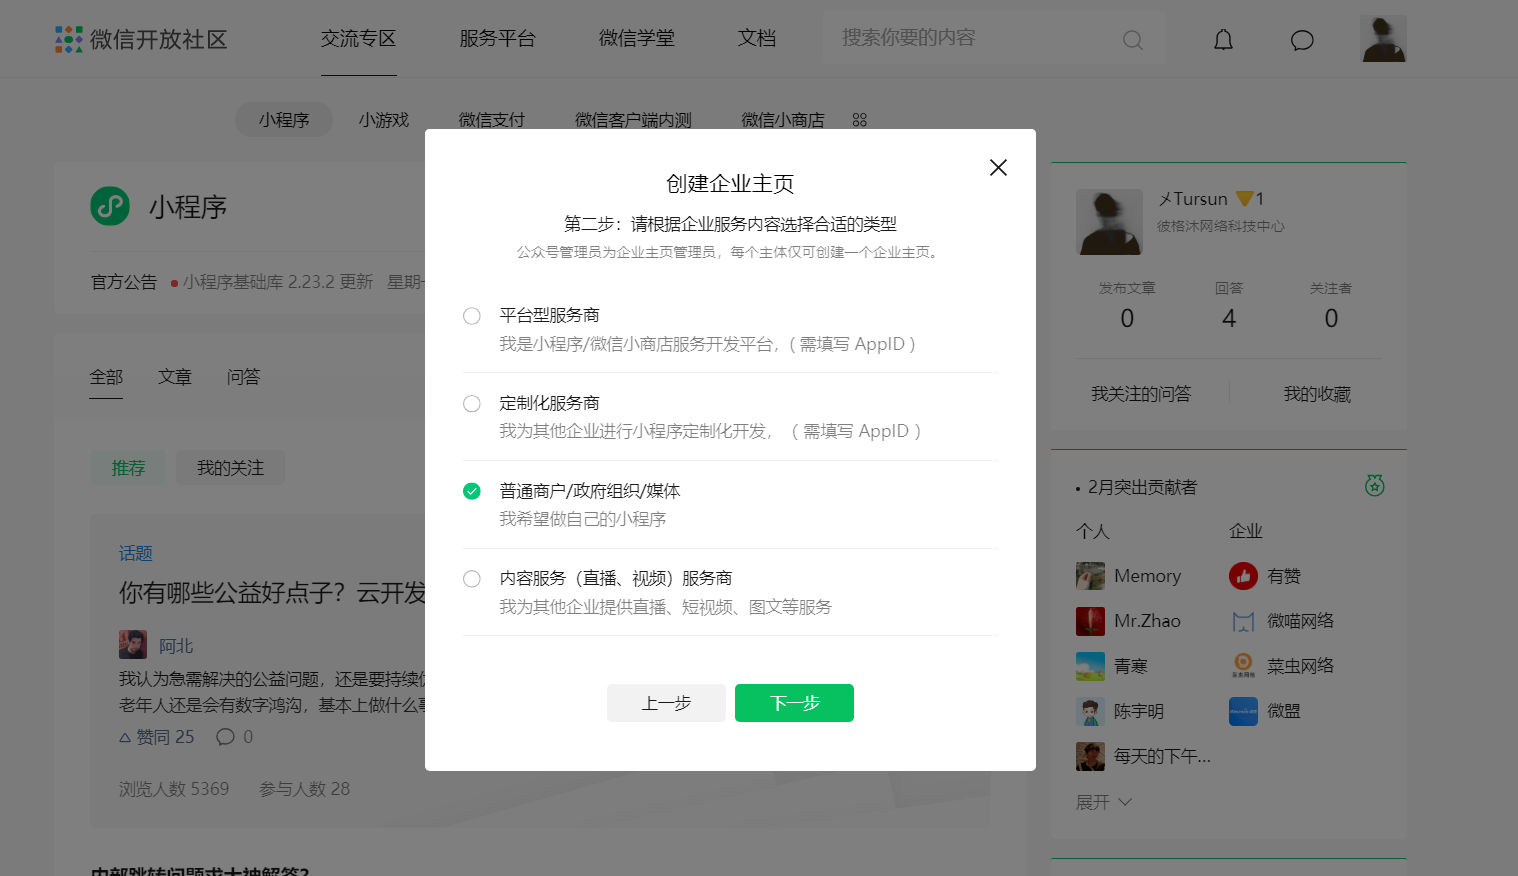Open enterprise 有赞 red icon
This screenshot has width=1518, height=876.
click(1243, 576)
